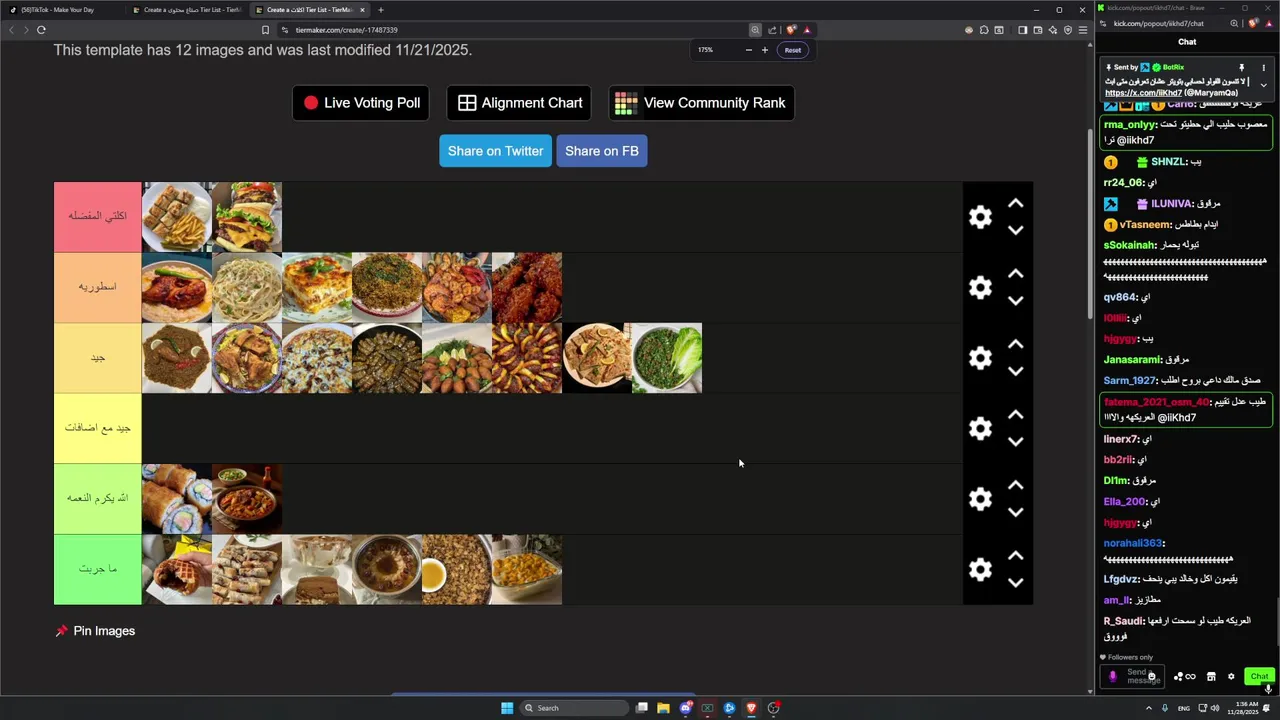1280x720 pixels.
Task: Switch to second TierMaker tab
Action: click(x=187, y=10)
